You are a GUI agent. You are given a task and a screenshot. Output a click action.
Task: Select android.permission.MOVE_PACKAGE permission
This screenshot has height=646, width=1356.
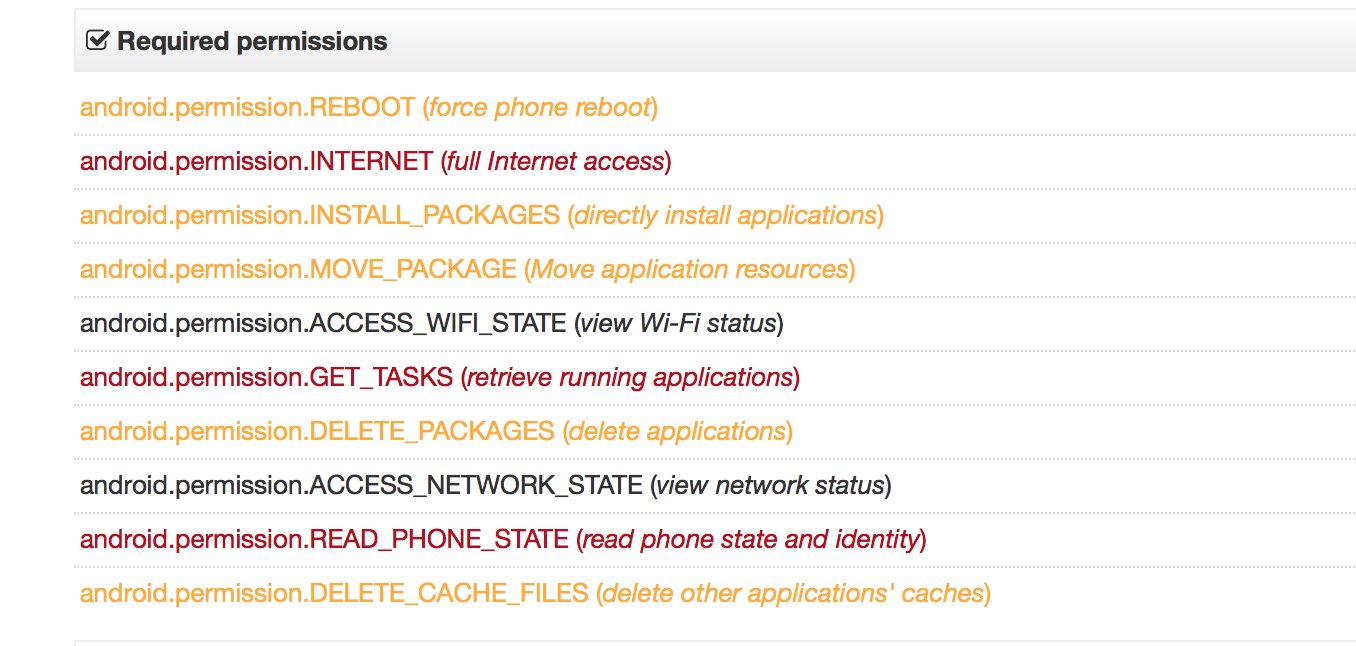tap(298, 269)
